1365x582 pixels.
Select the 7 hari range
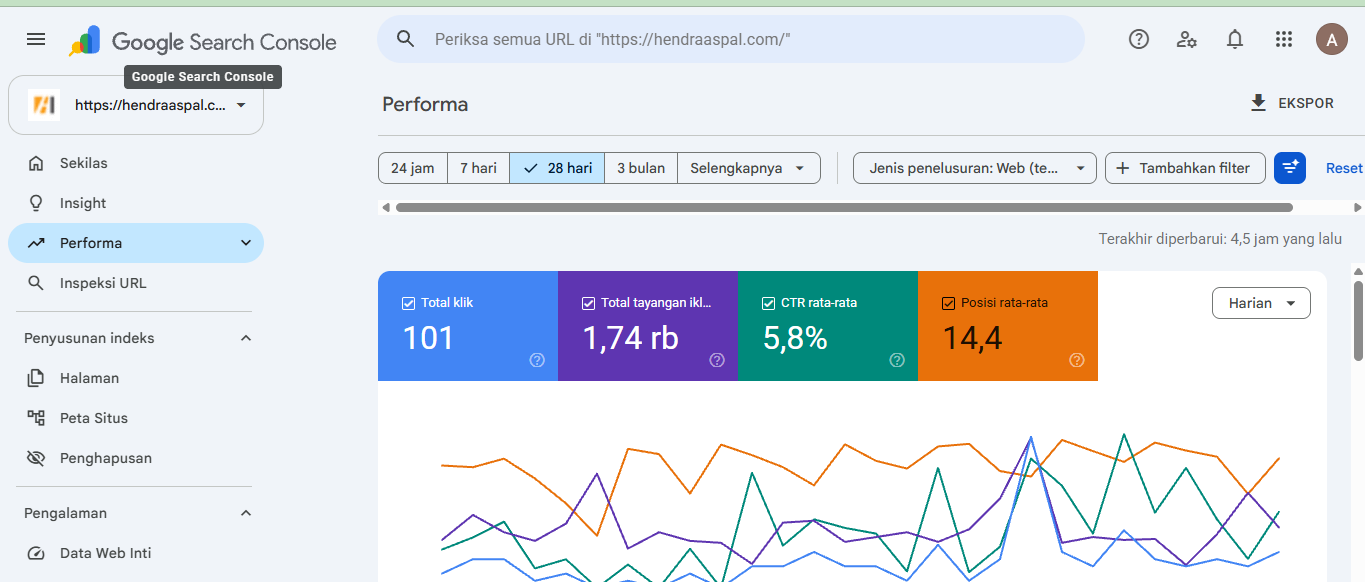click(x=478, y=168)
